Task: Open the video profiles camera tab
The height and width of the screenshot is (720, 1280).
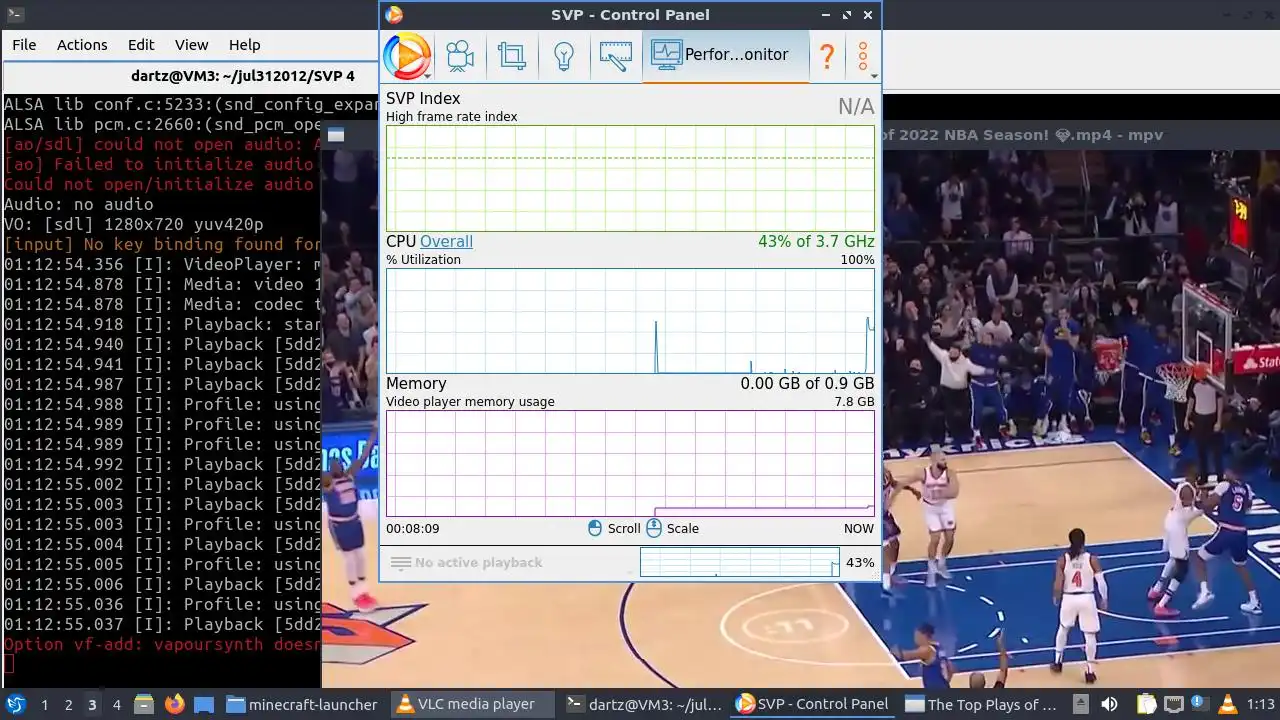Action: point(460,56)
